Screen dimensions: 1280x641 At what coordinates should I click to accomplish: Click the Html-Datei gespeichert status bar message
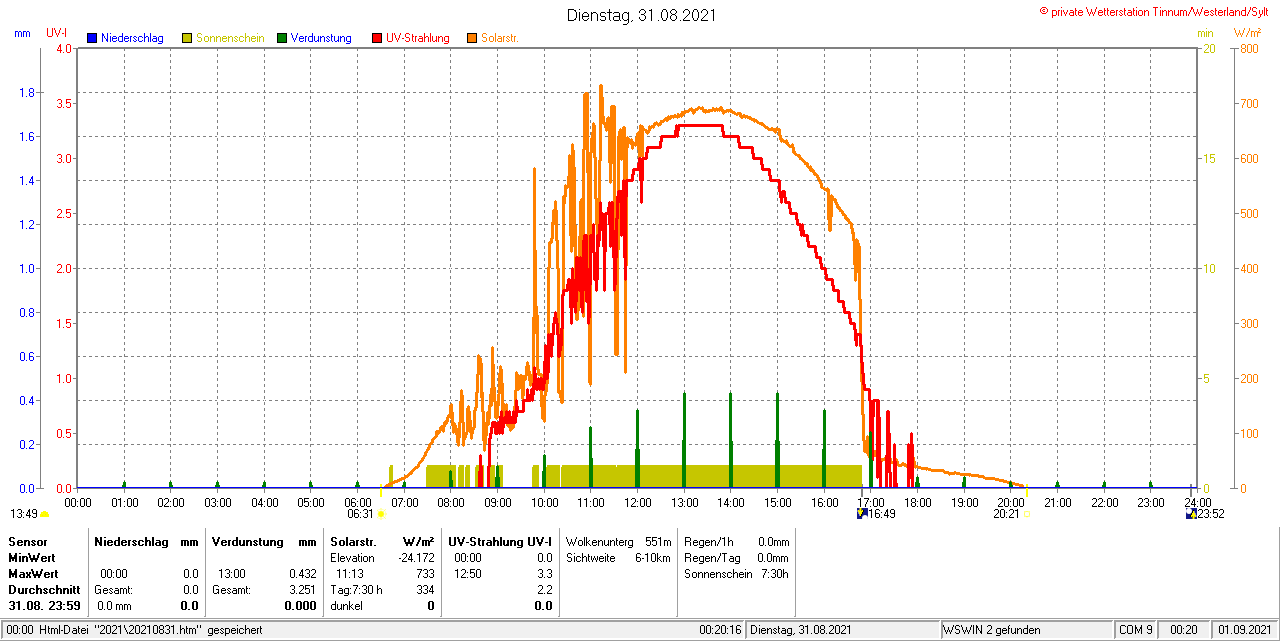click(134, 630)
